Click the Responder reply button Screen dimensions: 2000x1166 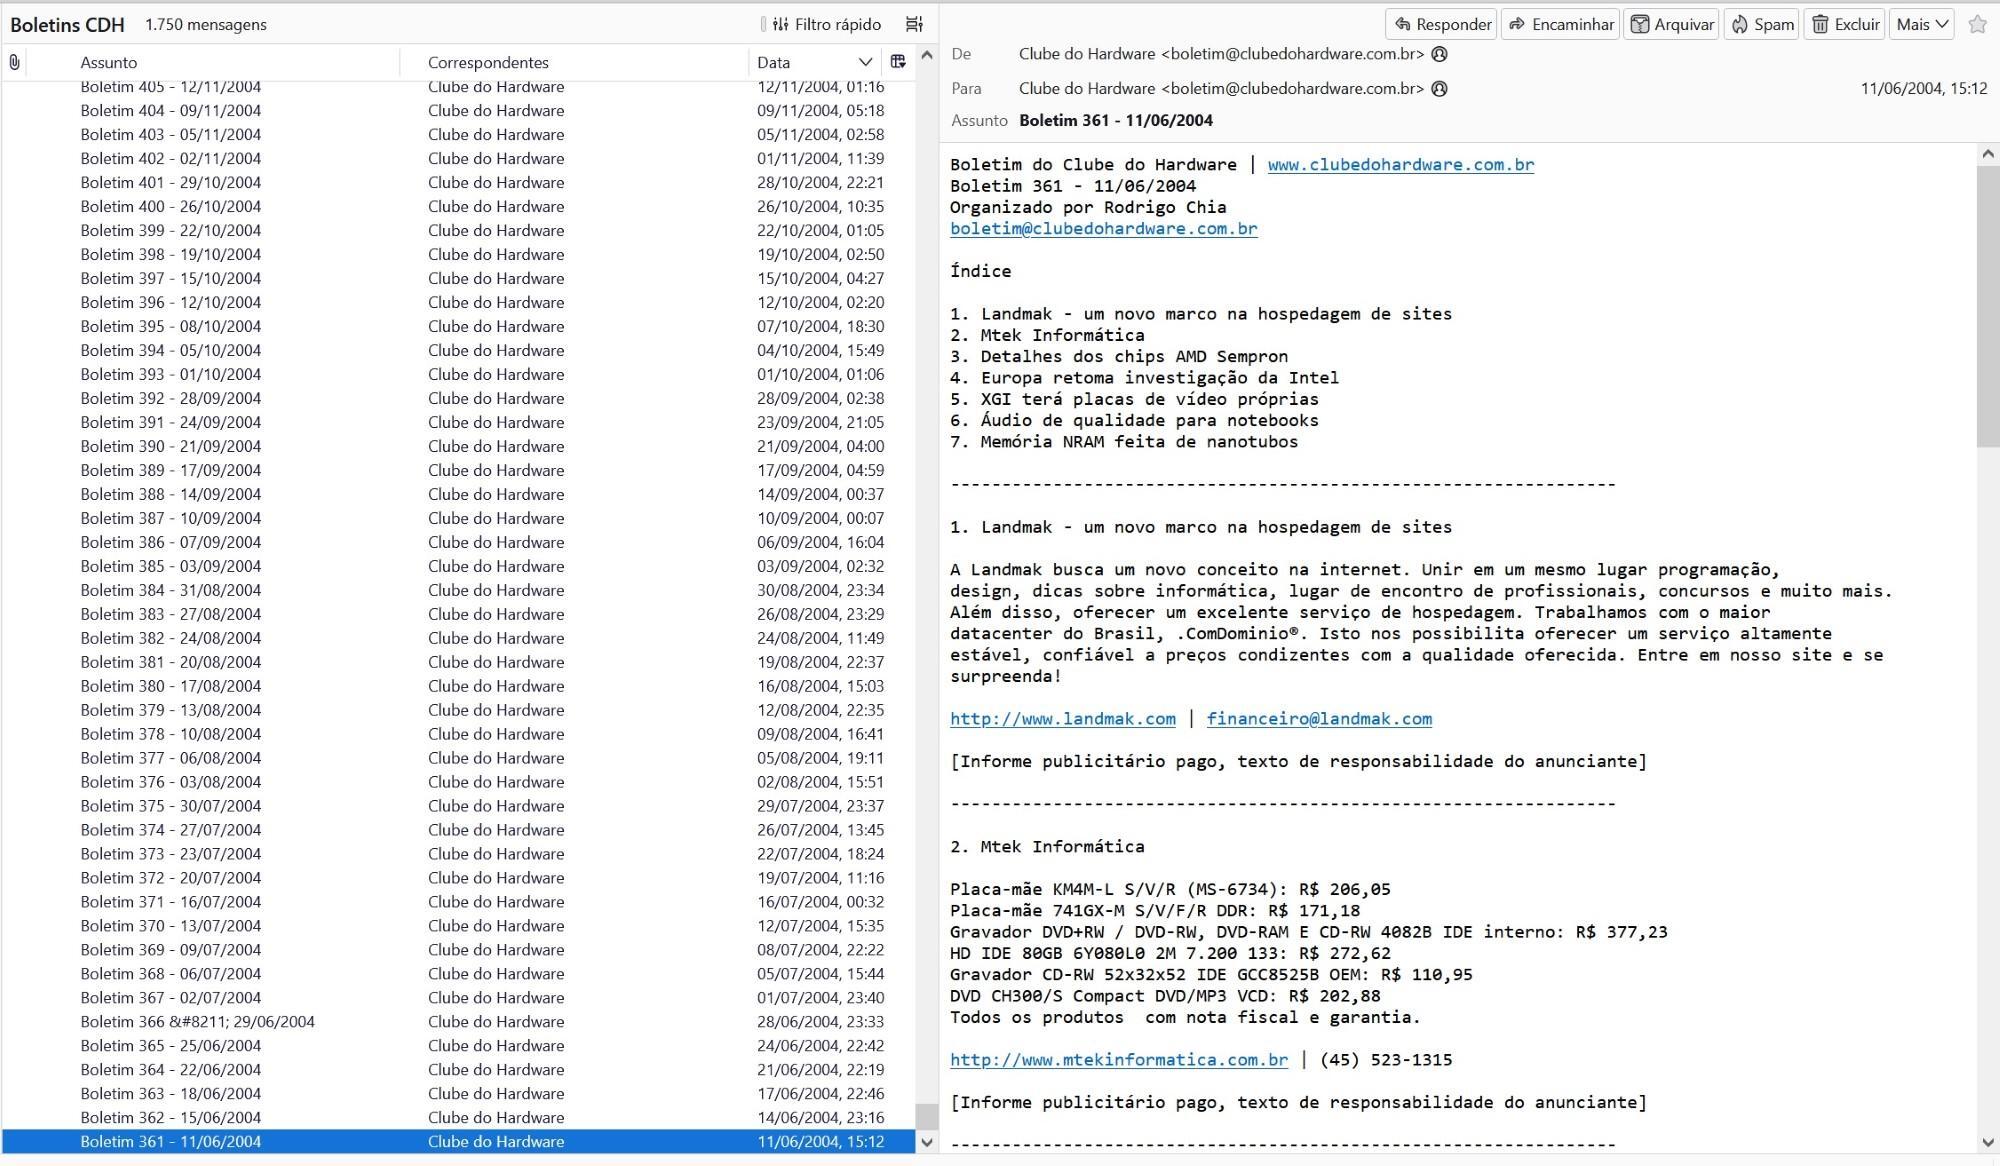click(x=1441, y=24)
